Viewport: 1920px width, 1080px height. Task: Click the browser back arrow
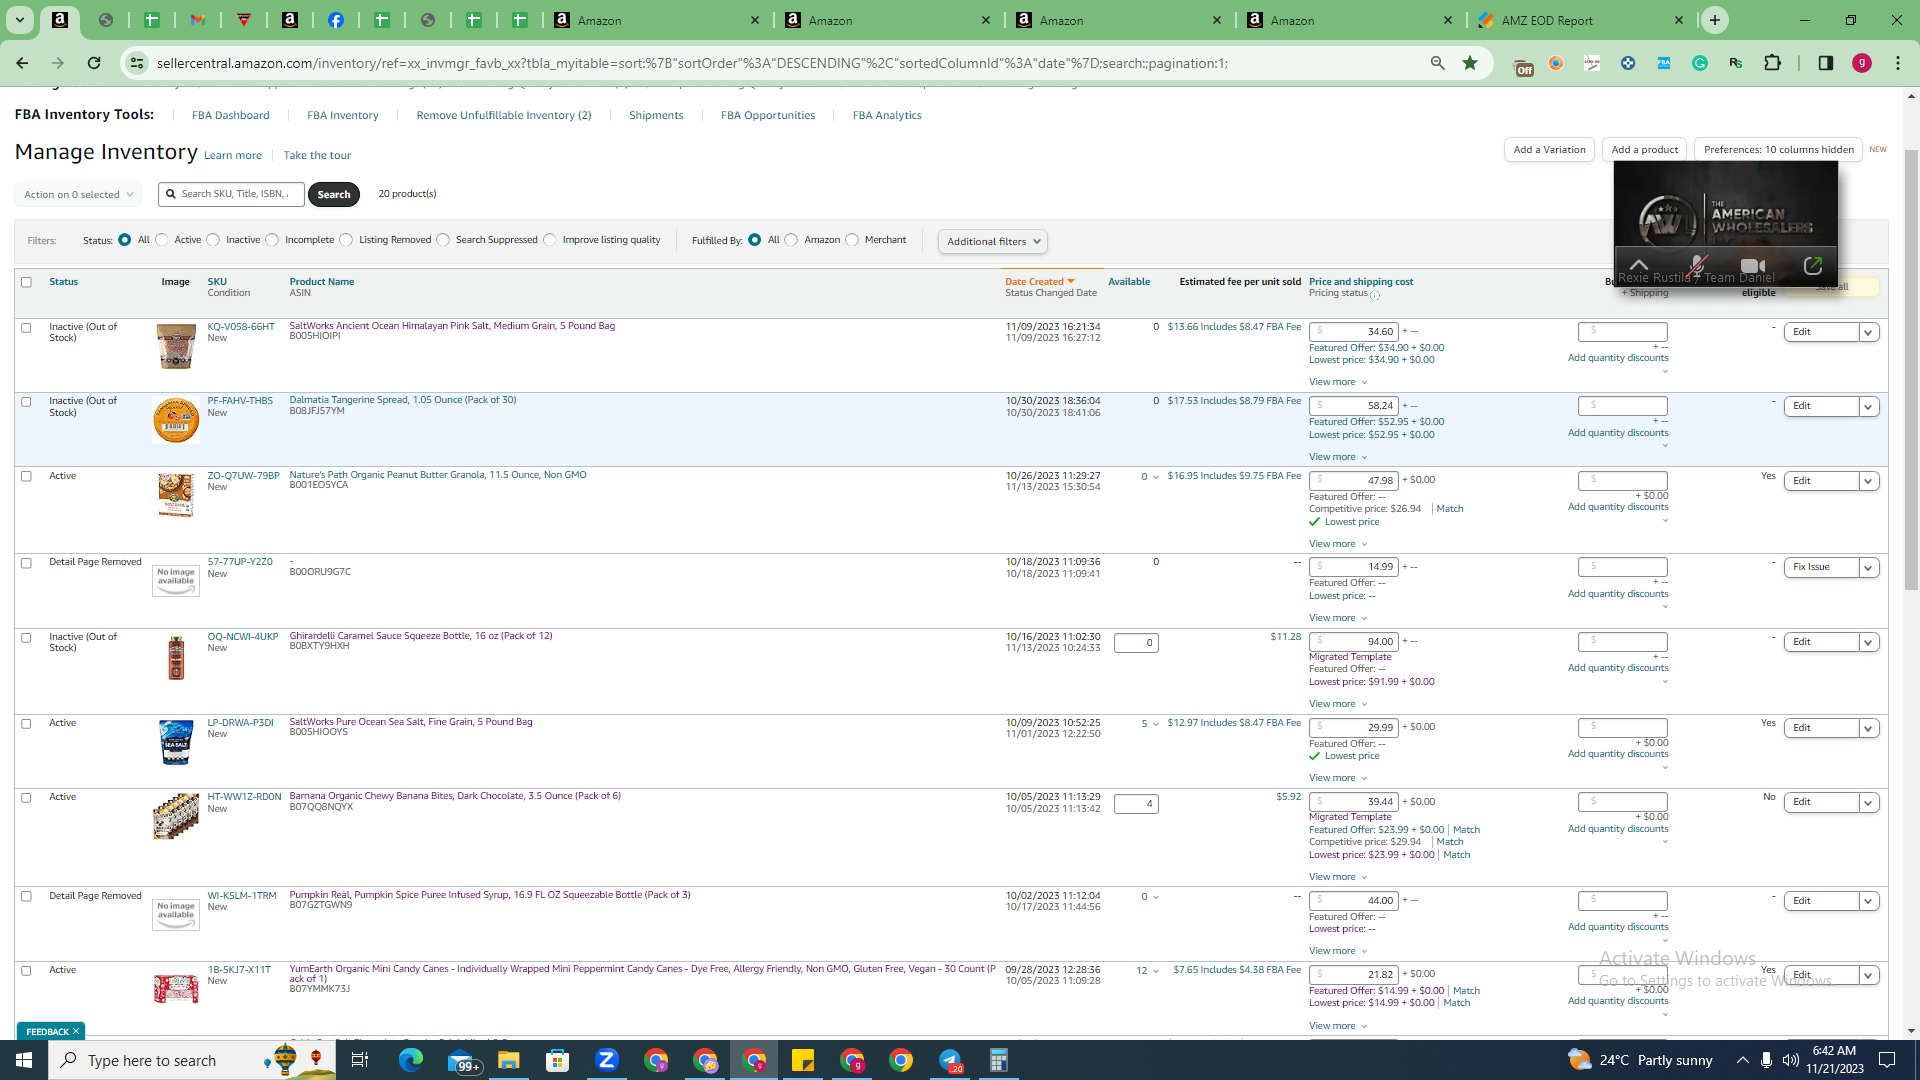22,63
